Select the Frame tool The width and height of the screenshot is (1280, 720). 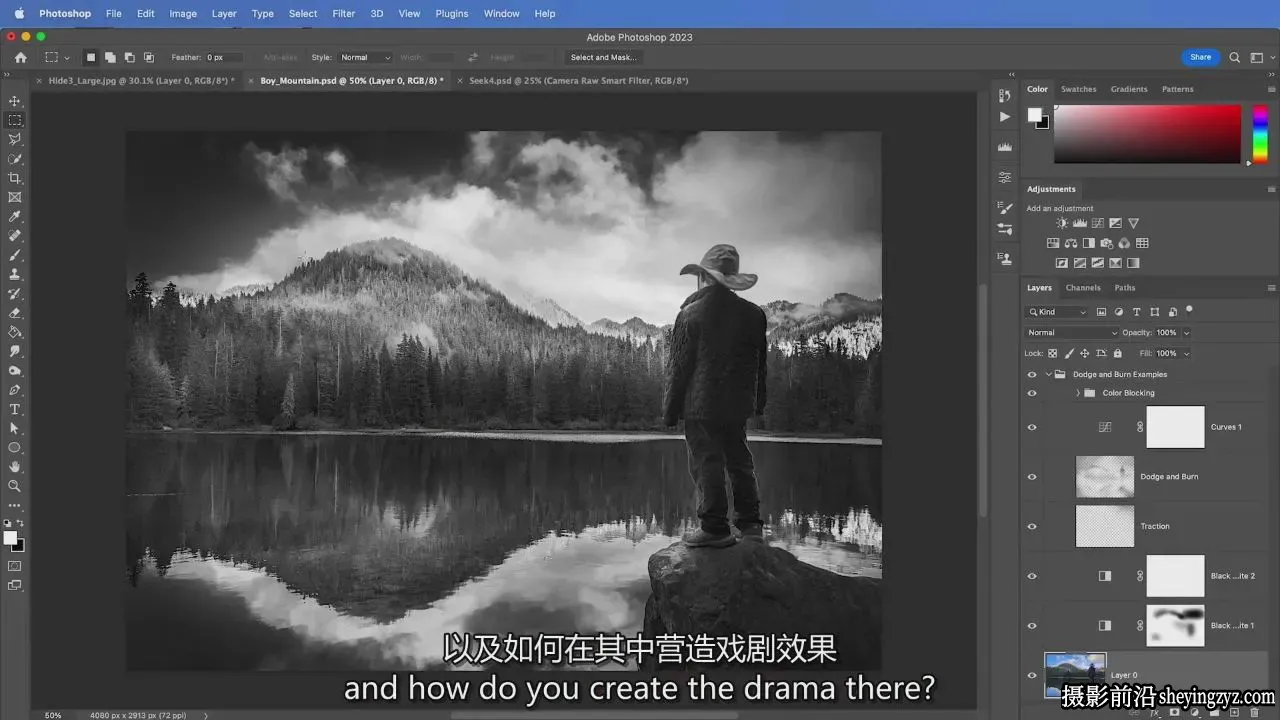click(15, 197)
